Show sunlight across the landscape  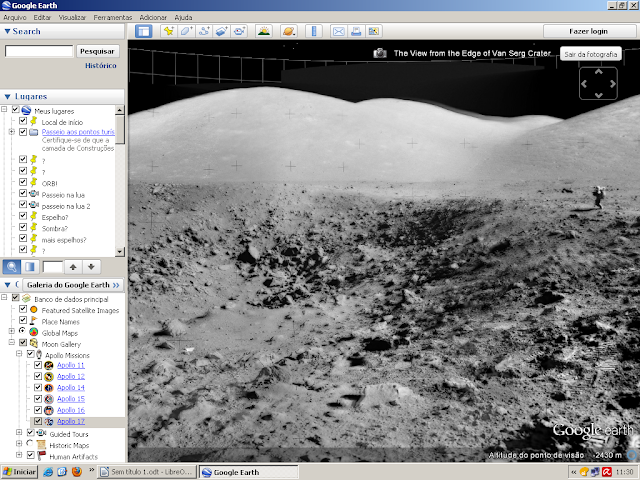[264, 31]
